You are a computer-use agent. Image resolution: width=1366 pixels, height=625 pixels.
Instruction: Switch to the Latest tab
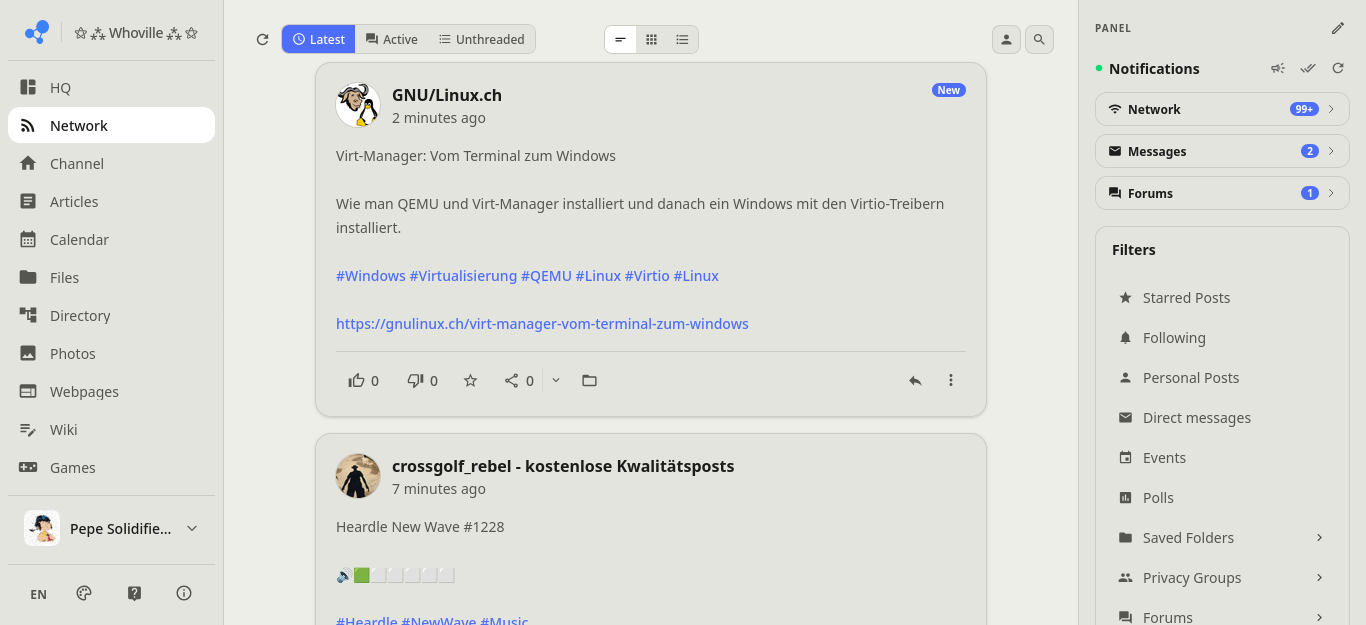point(318,39)
